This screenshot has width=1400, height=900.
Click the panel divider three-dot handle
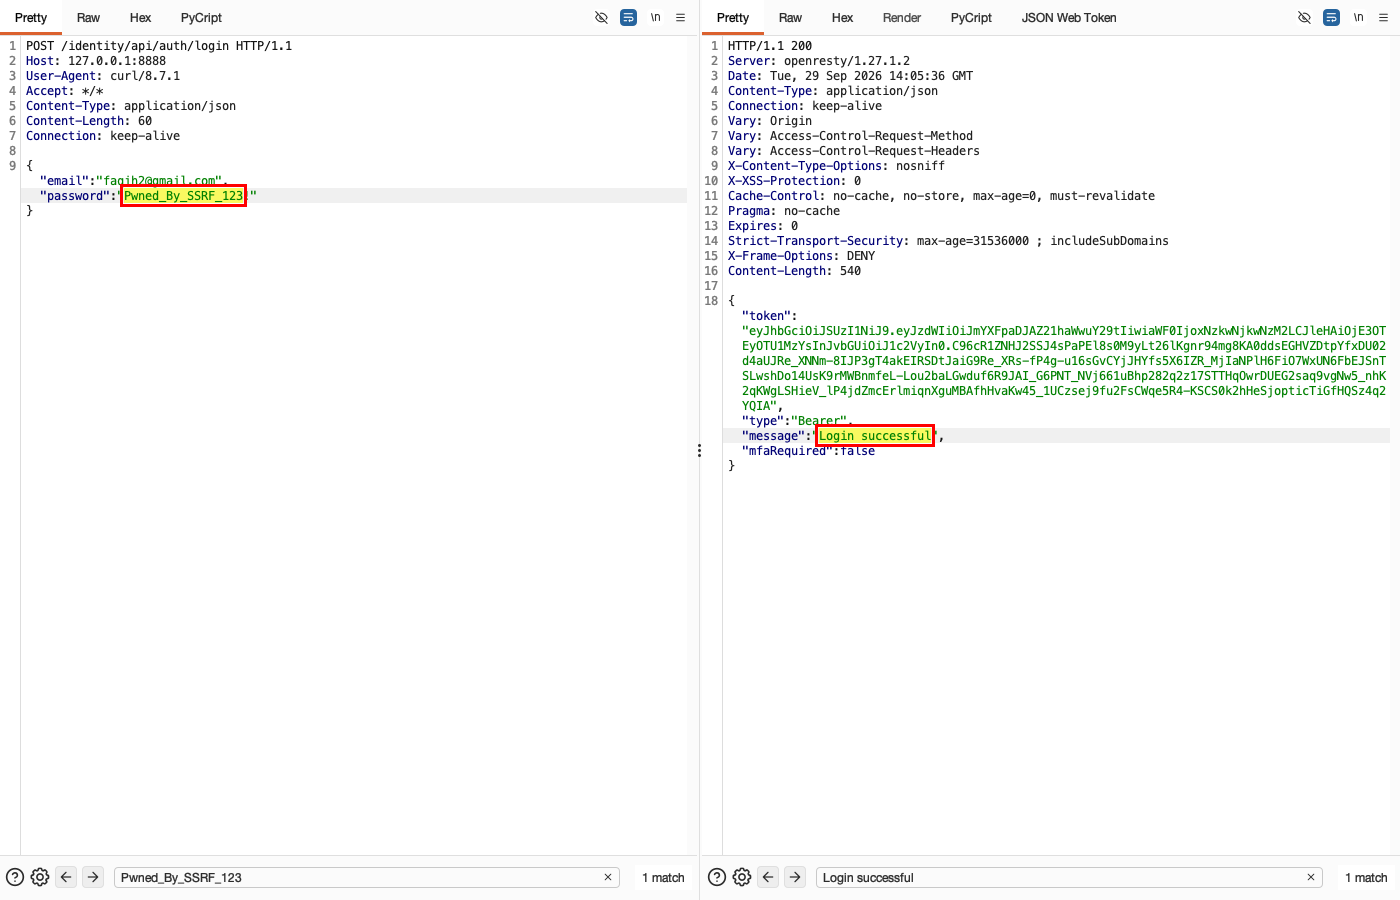[x=699, y=451]
